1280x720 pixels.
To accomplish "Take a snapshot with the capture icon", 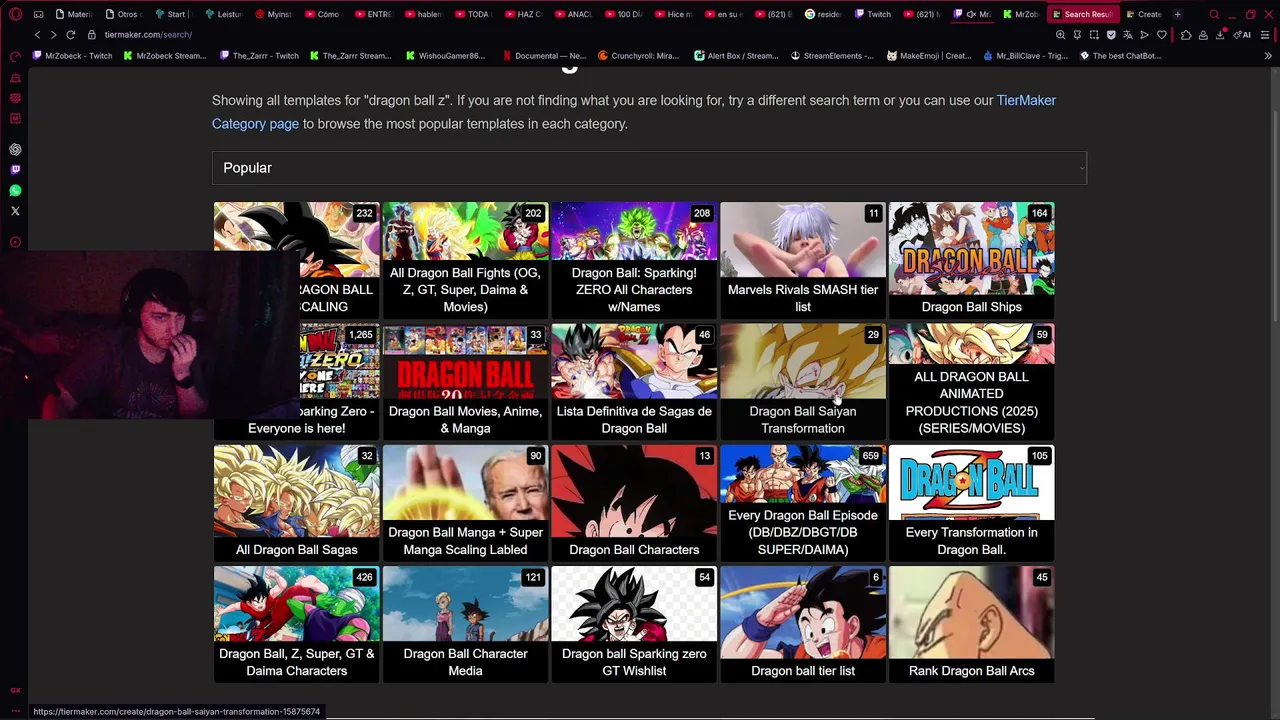I will click(1094, 35).
